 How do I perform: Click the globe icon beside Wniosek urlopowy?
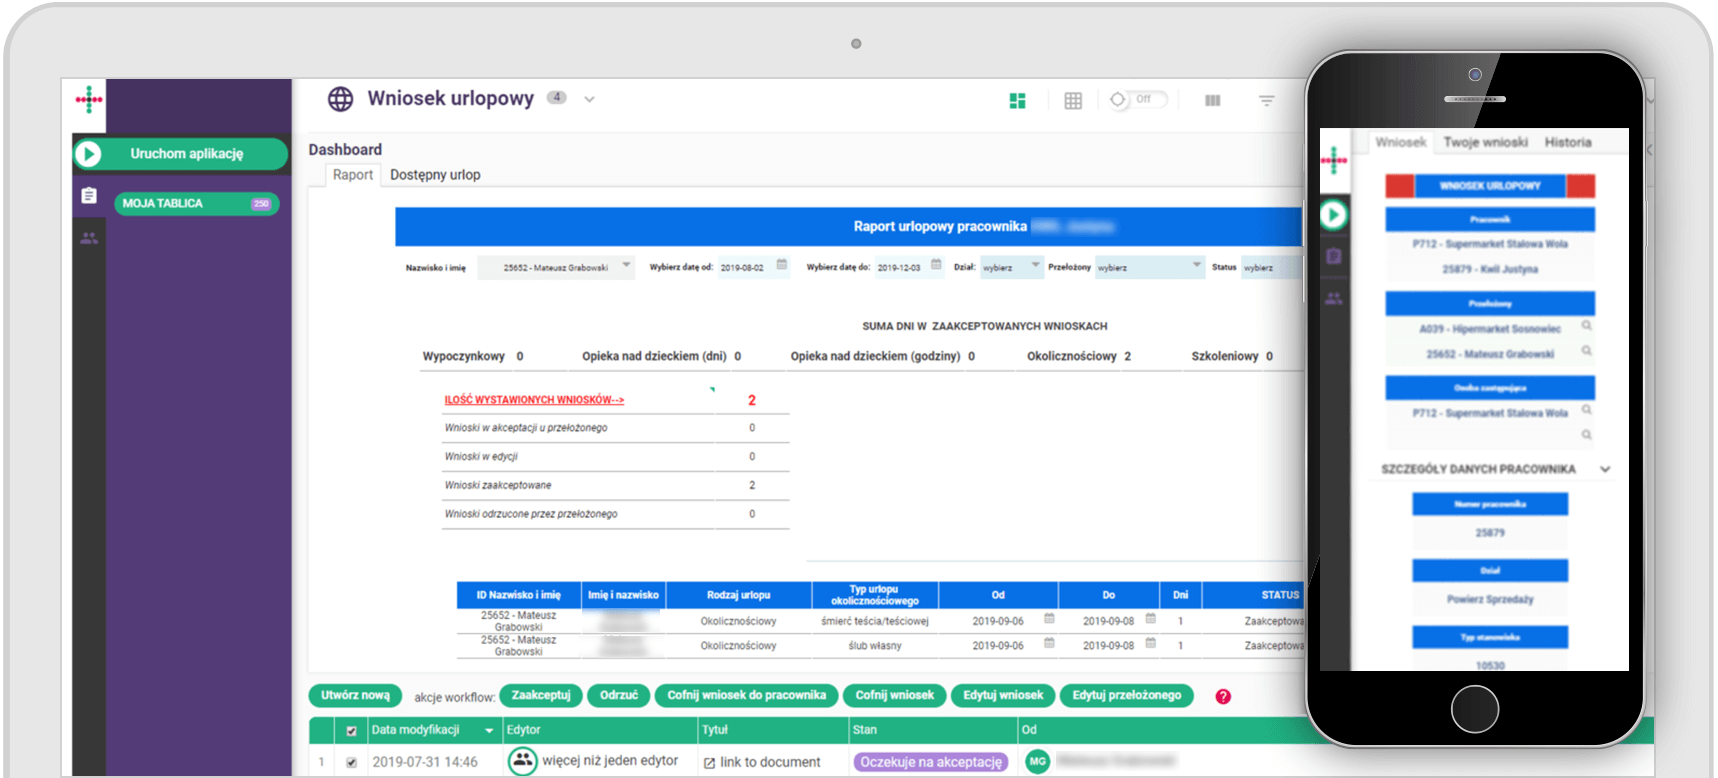[340, 99]
